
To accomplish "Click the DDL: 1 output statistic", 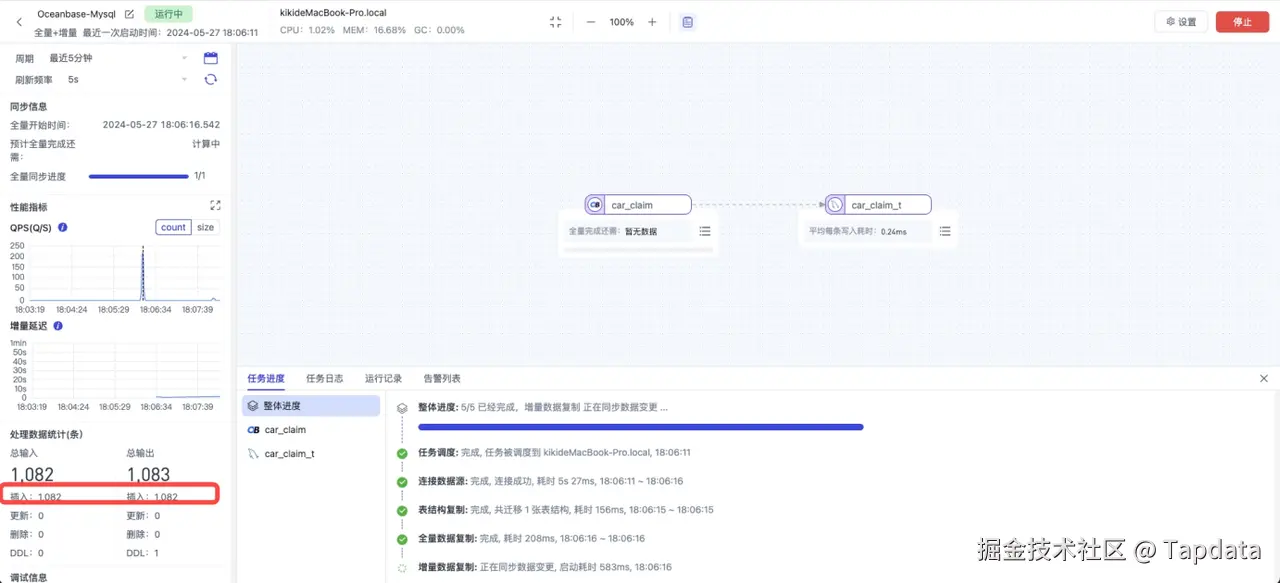I will [142, 553].
